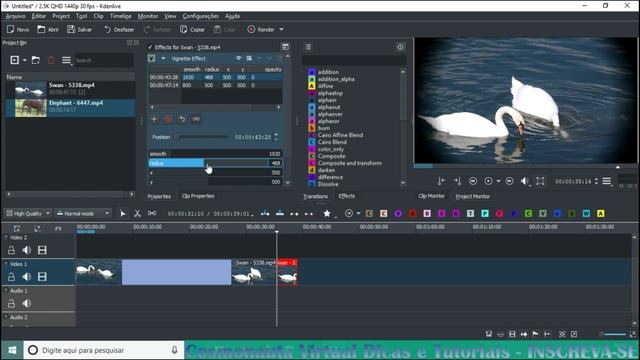This screenshot has height=360, width=640.
Task: Click the red remove keyframe button
Action: coord(168,119)
